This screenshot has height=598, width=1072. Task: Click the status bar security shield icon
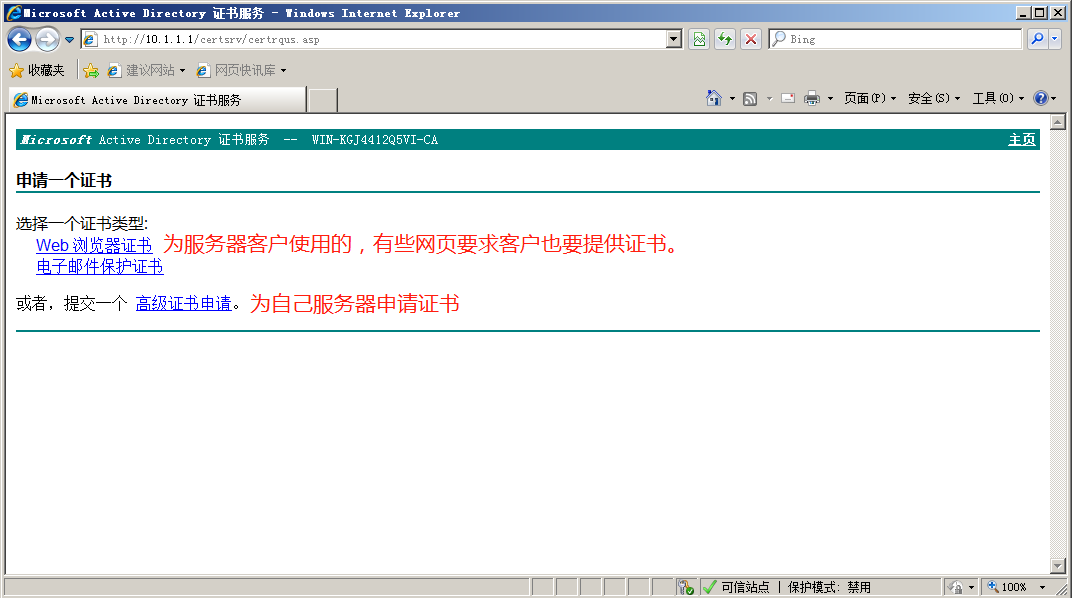pyautogui.click(x=686, y=587)
